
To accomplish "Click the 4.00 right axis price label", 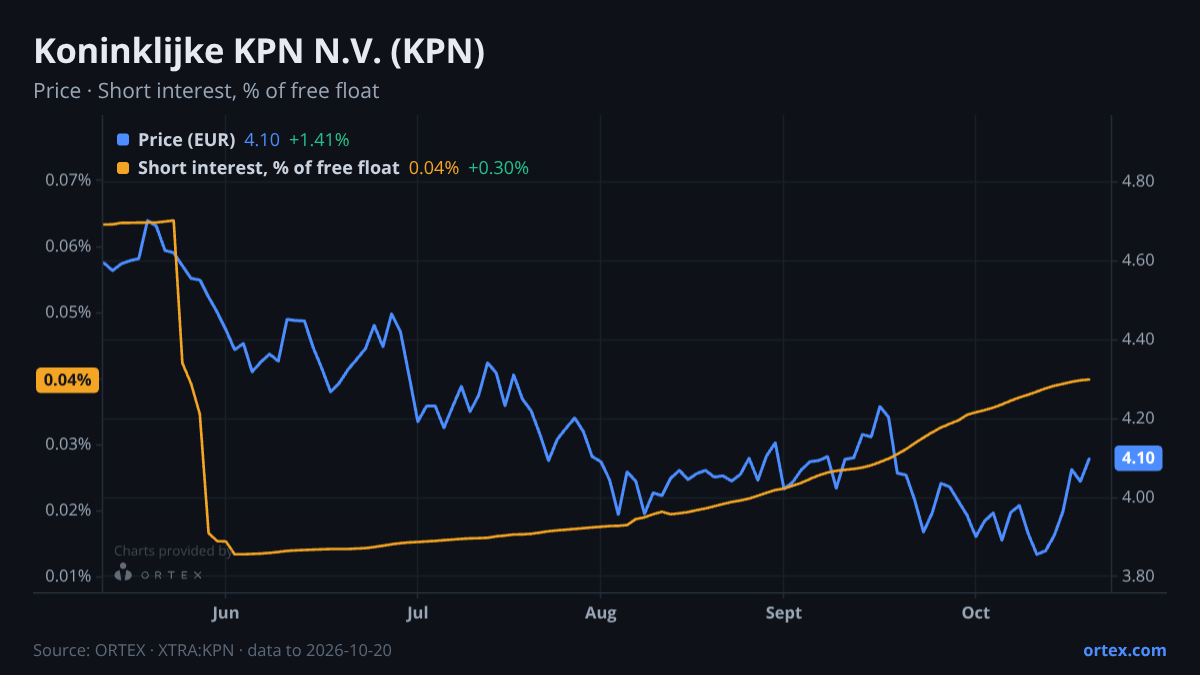I will tap(1139, 497).
